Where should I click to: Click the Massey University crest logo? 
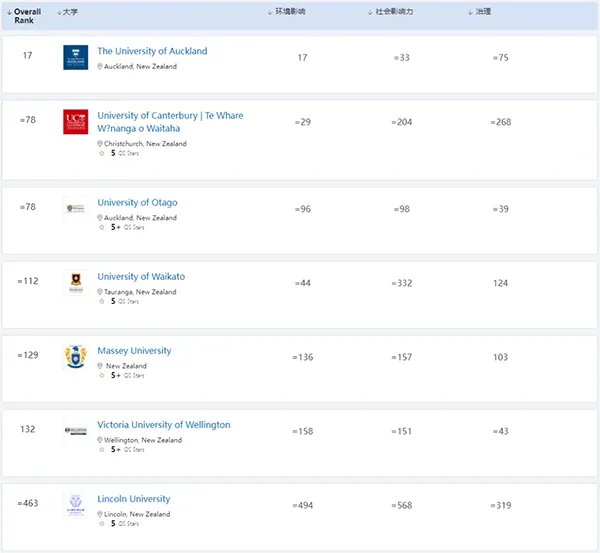click(x=75, y=357)
